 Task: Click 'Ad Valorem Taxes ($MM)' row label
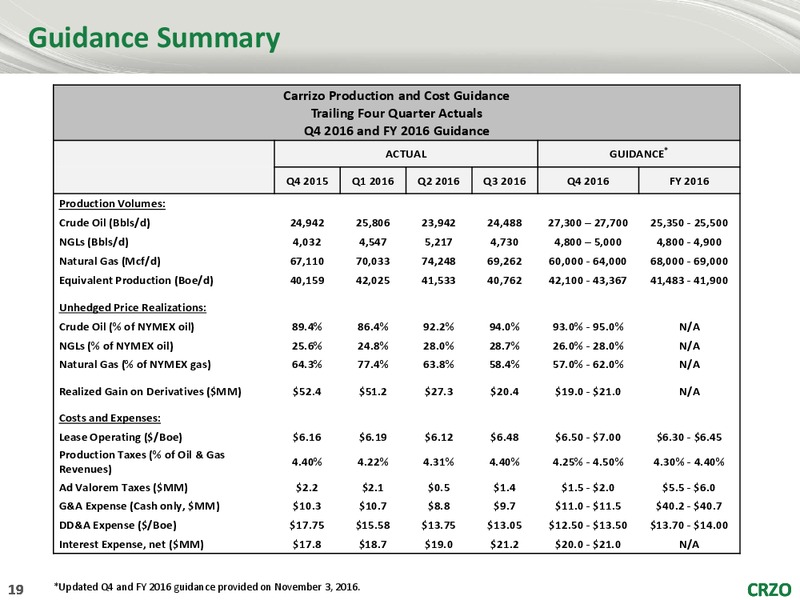point(123,488)
